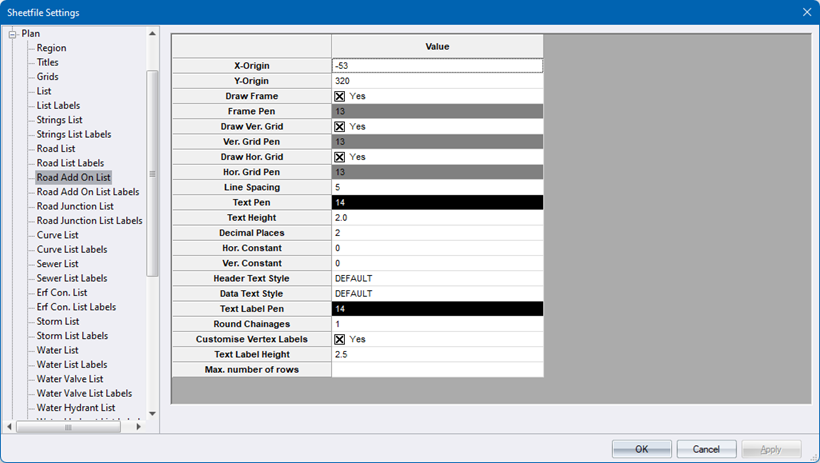Select the Data Text Style value

(438, 294)
